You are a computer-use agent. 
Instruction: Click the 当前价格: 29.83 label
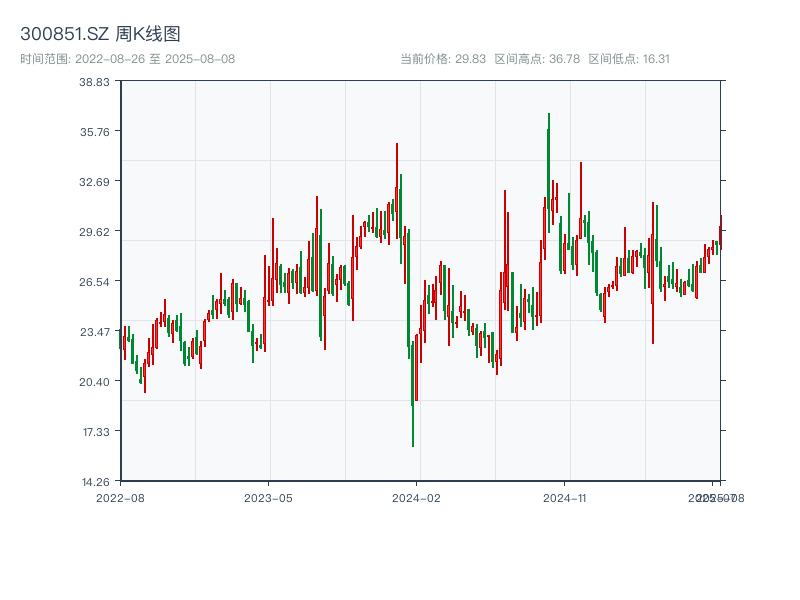point(443,59)
